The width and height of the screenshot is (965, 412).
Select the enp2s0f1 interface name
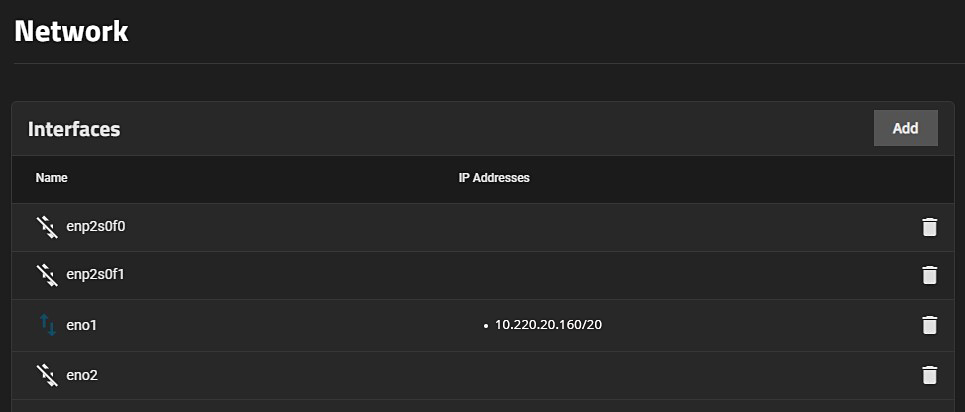tap(95, 274)
